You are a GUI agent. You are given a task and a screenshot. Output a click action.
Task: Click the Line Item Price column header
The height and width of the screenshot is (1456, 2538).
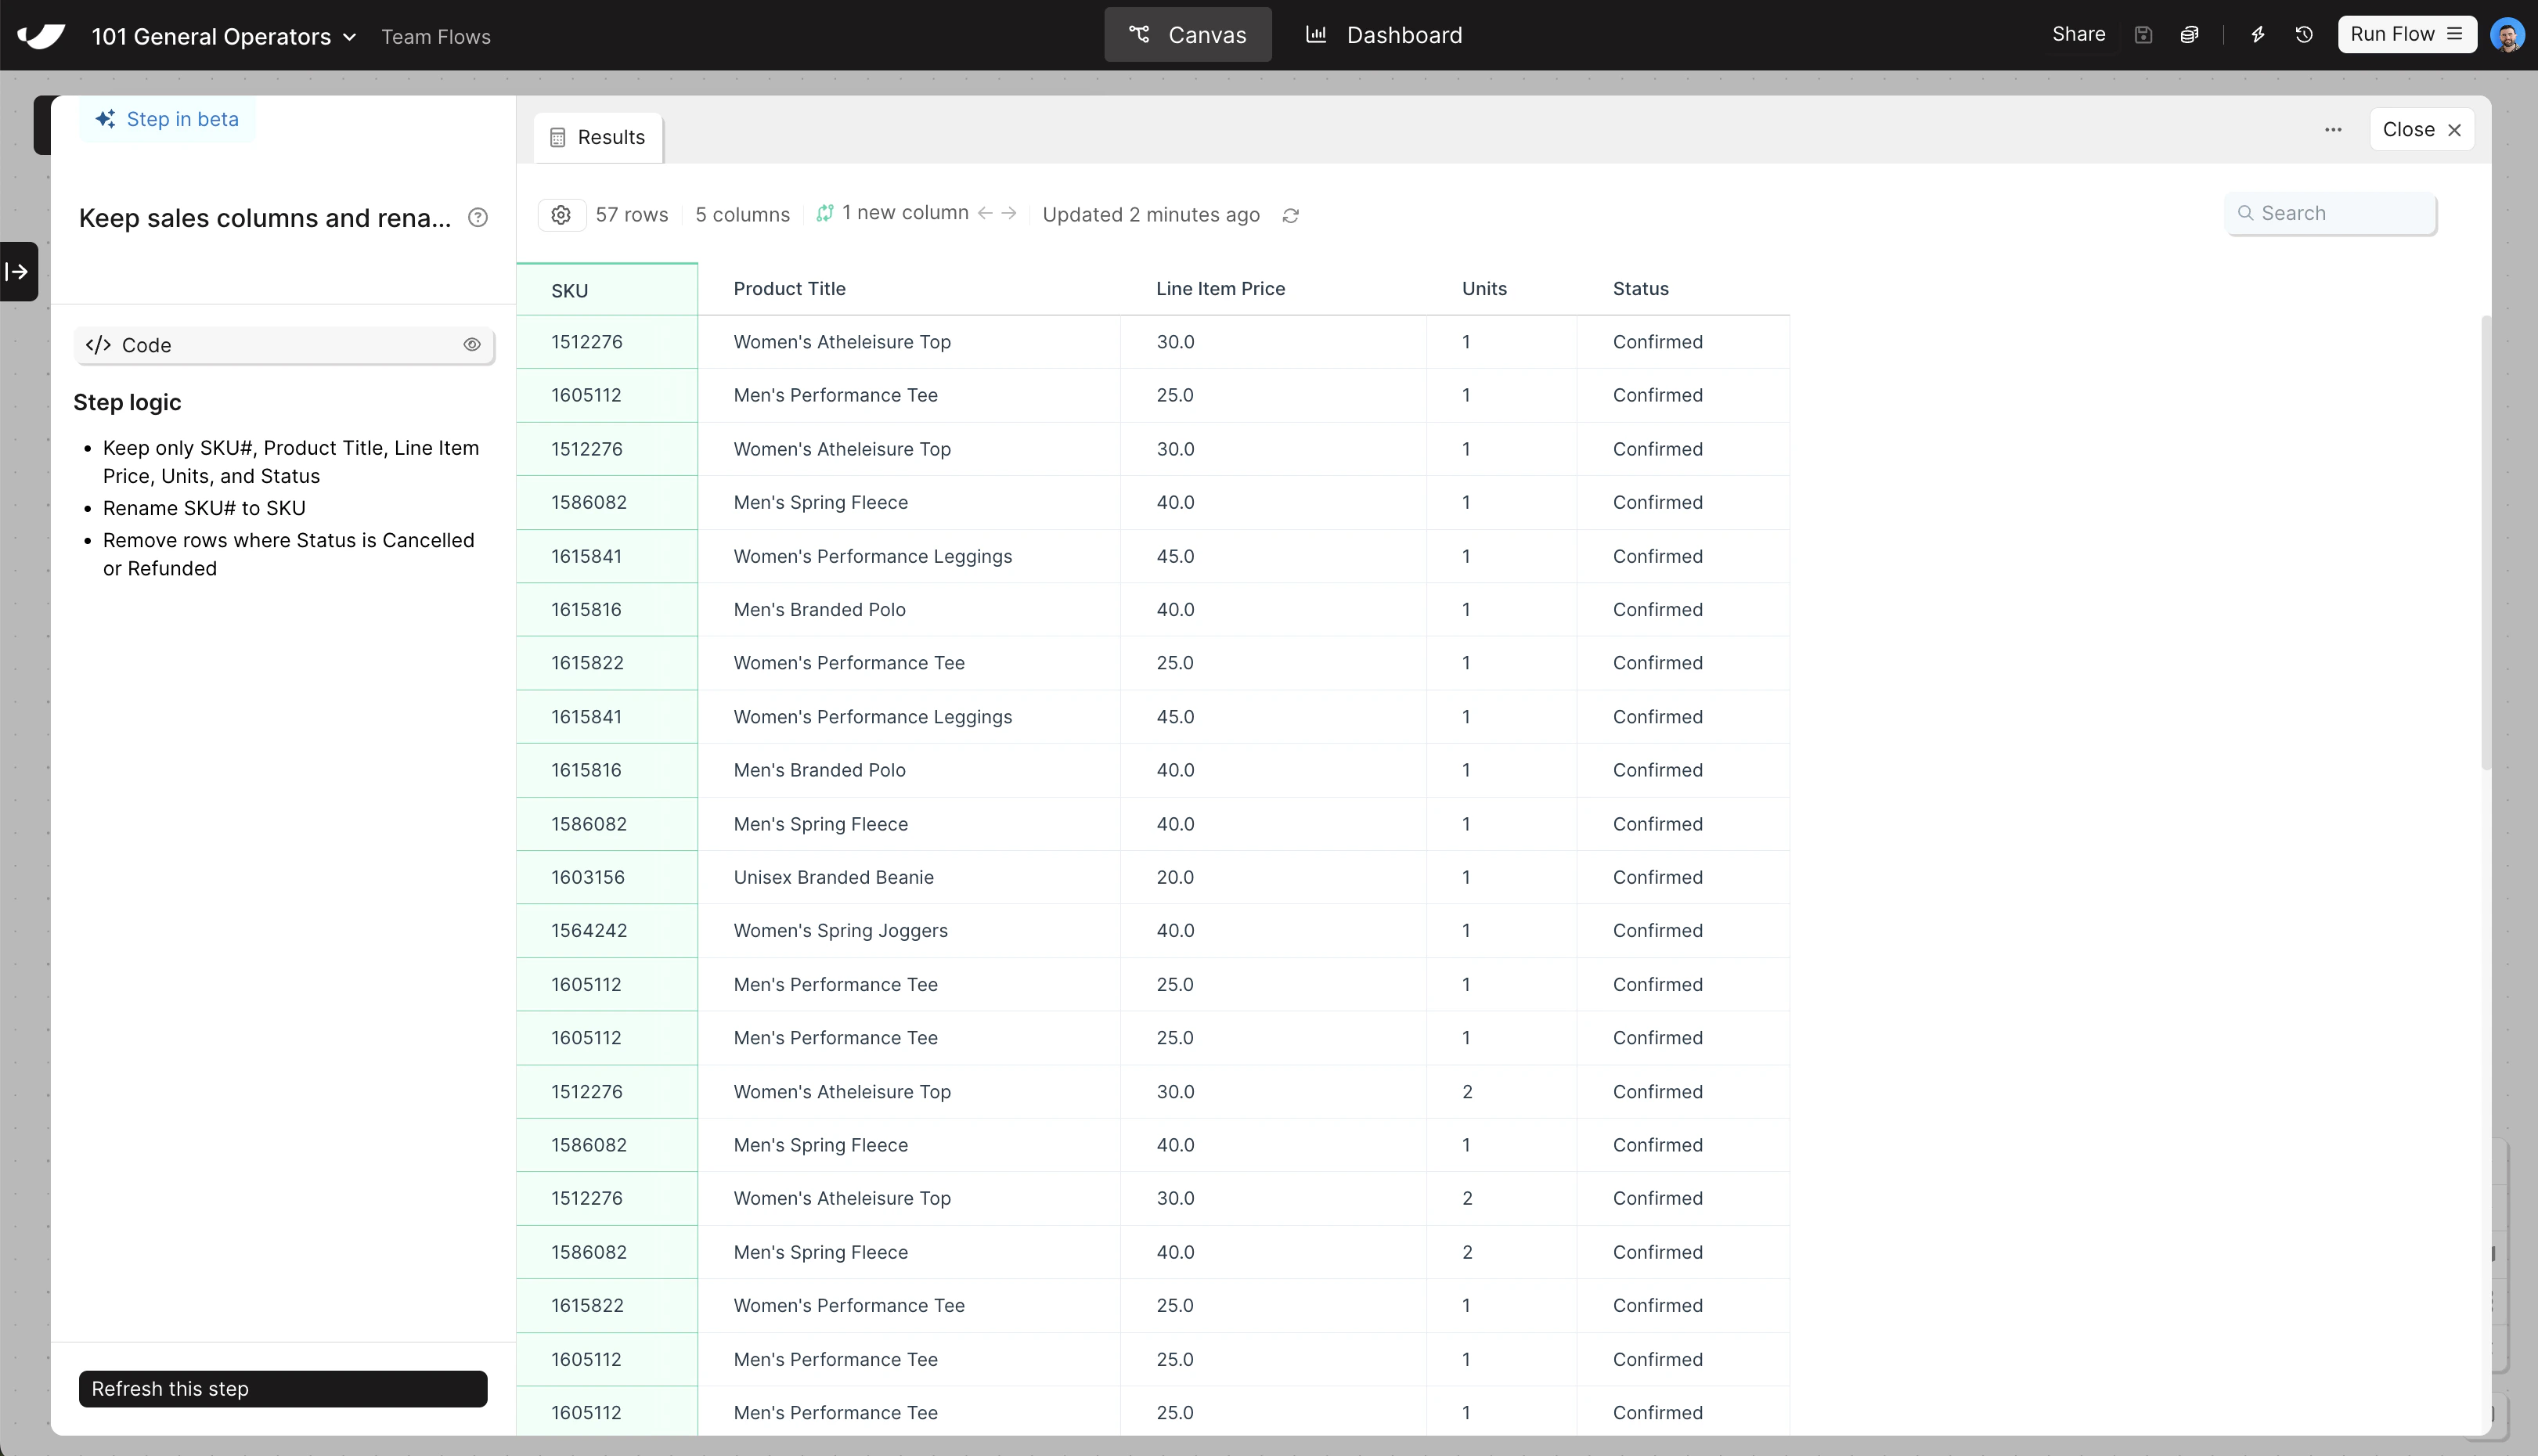1273,289
